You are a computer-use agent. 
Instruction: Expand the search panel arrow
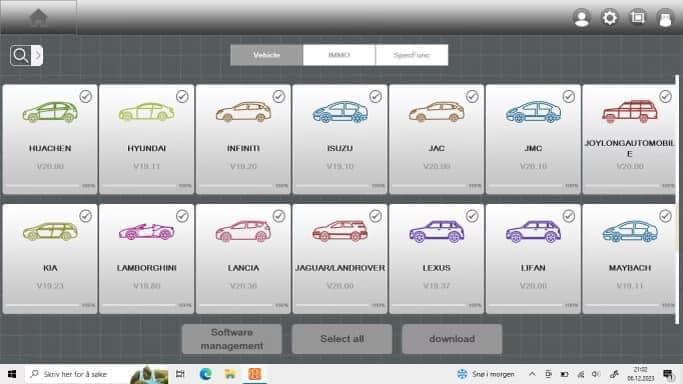37,56
